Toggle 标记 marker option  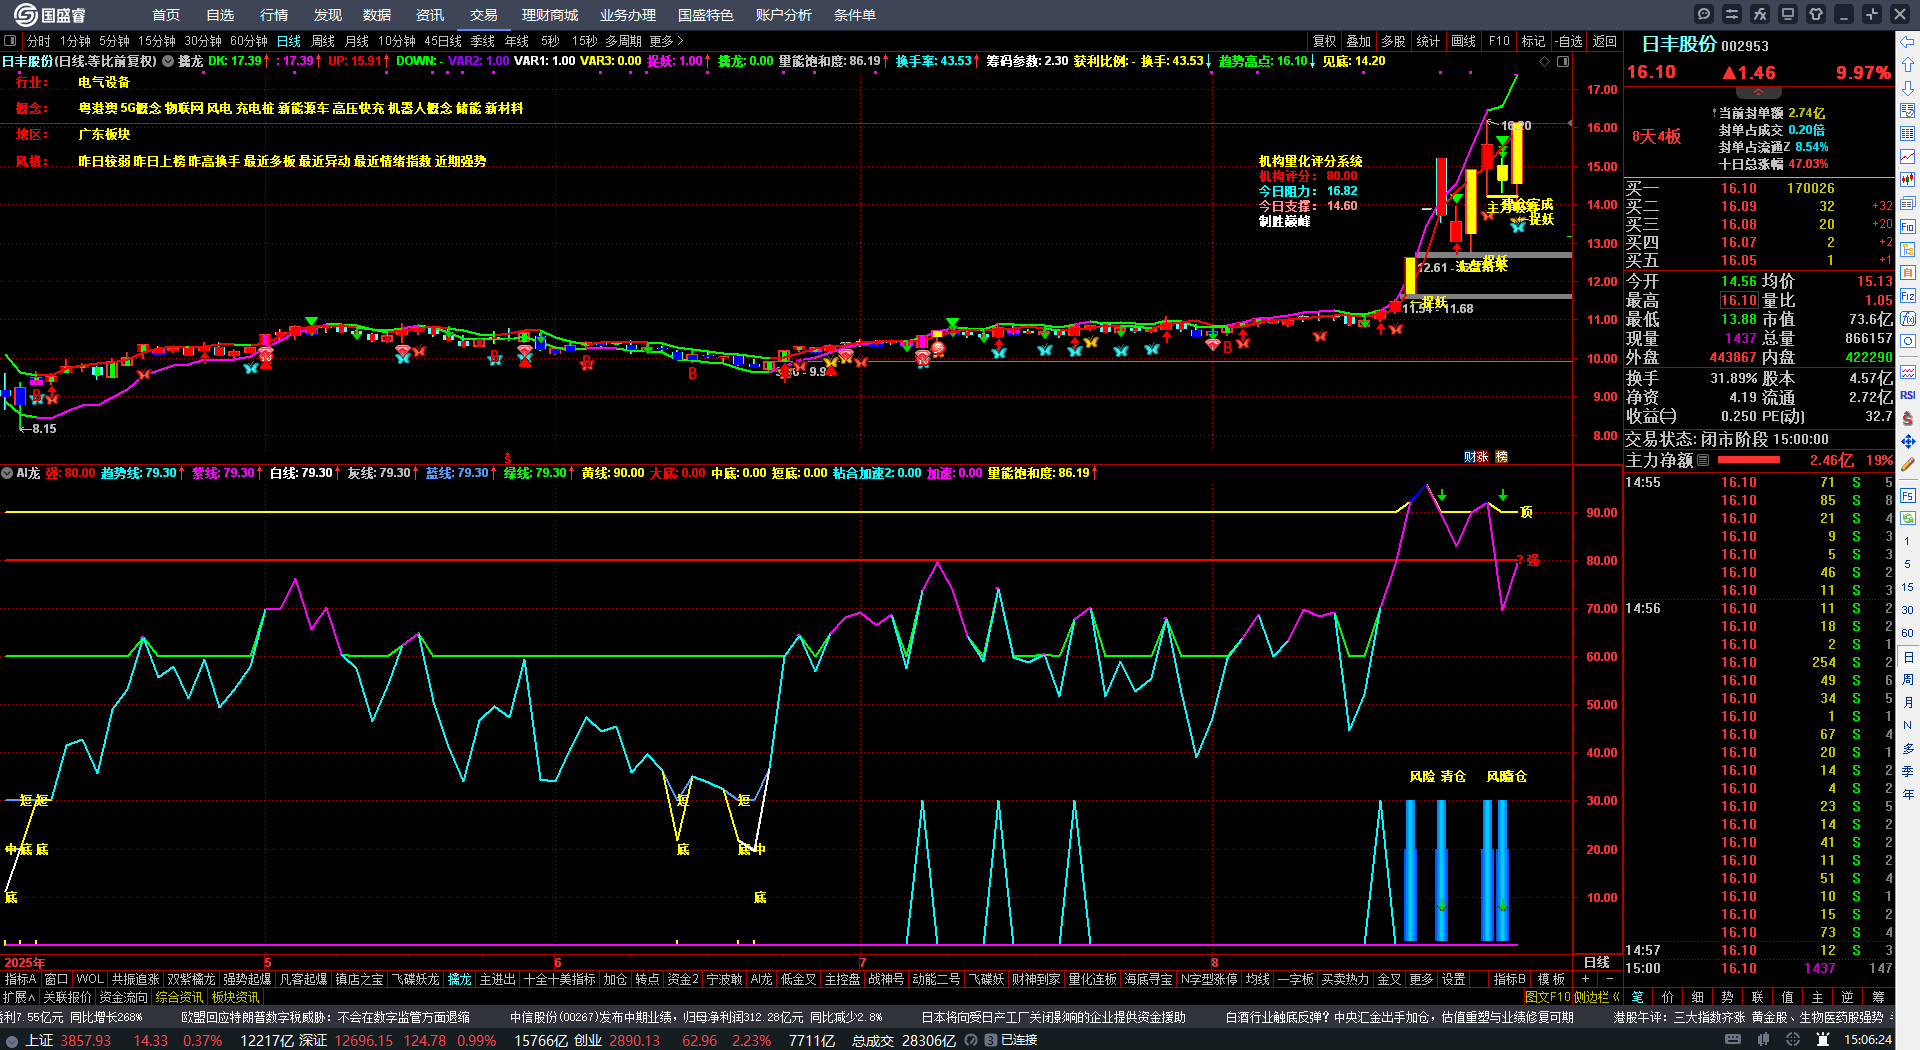point(1533,41)
